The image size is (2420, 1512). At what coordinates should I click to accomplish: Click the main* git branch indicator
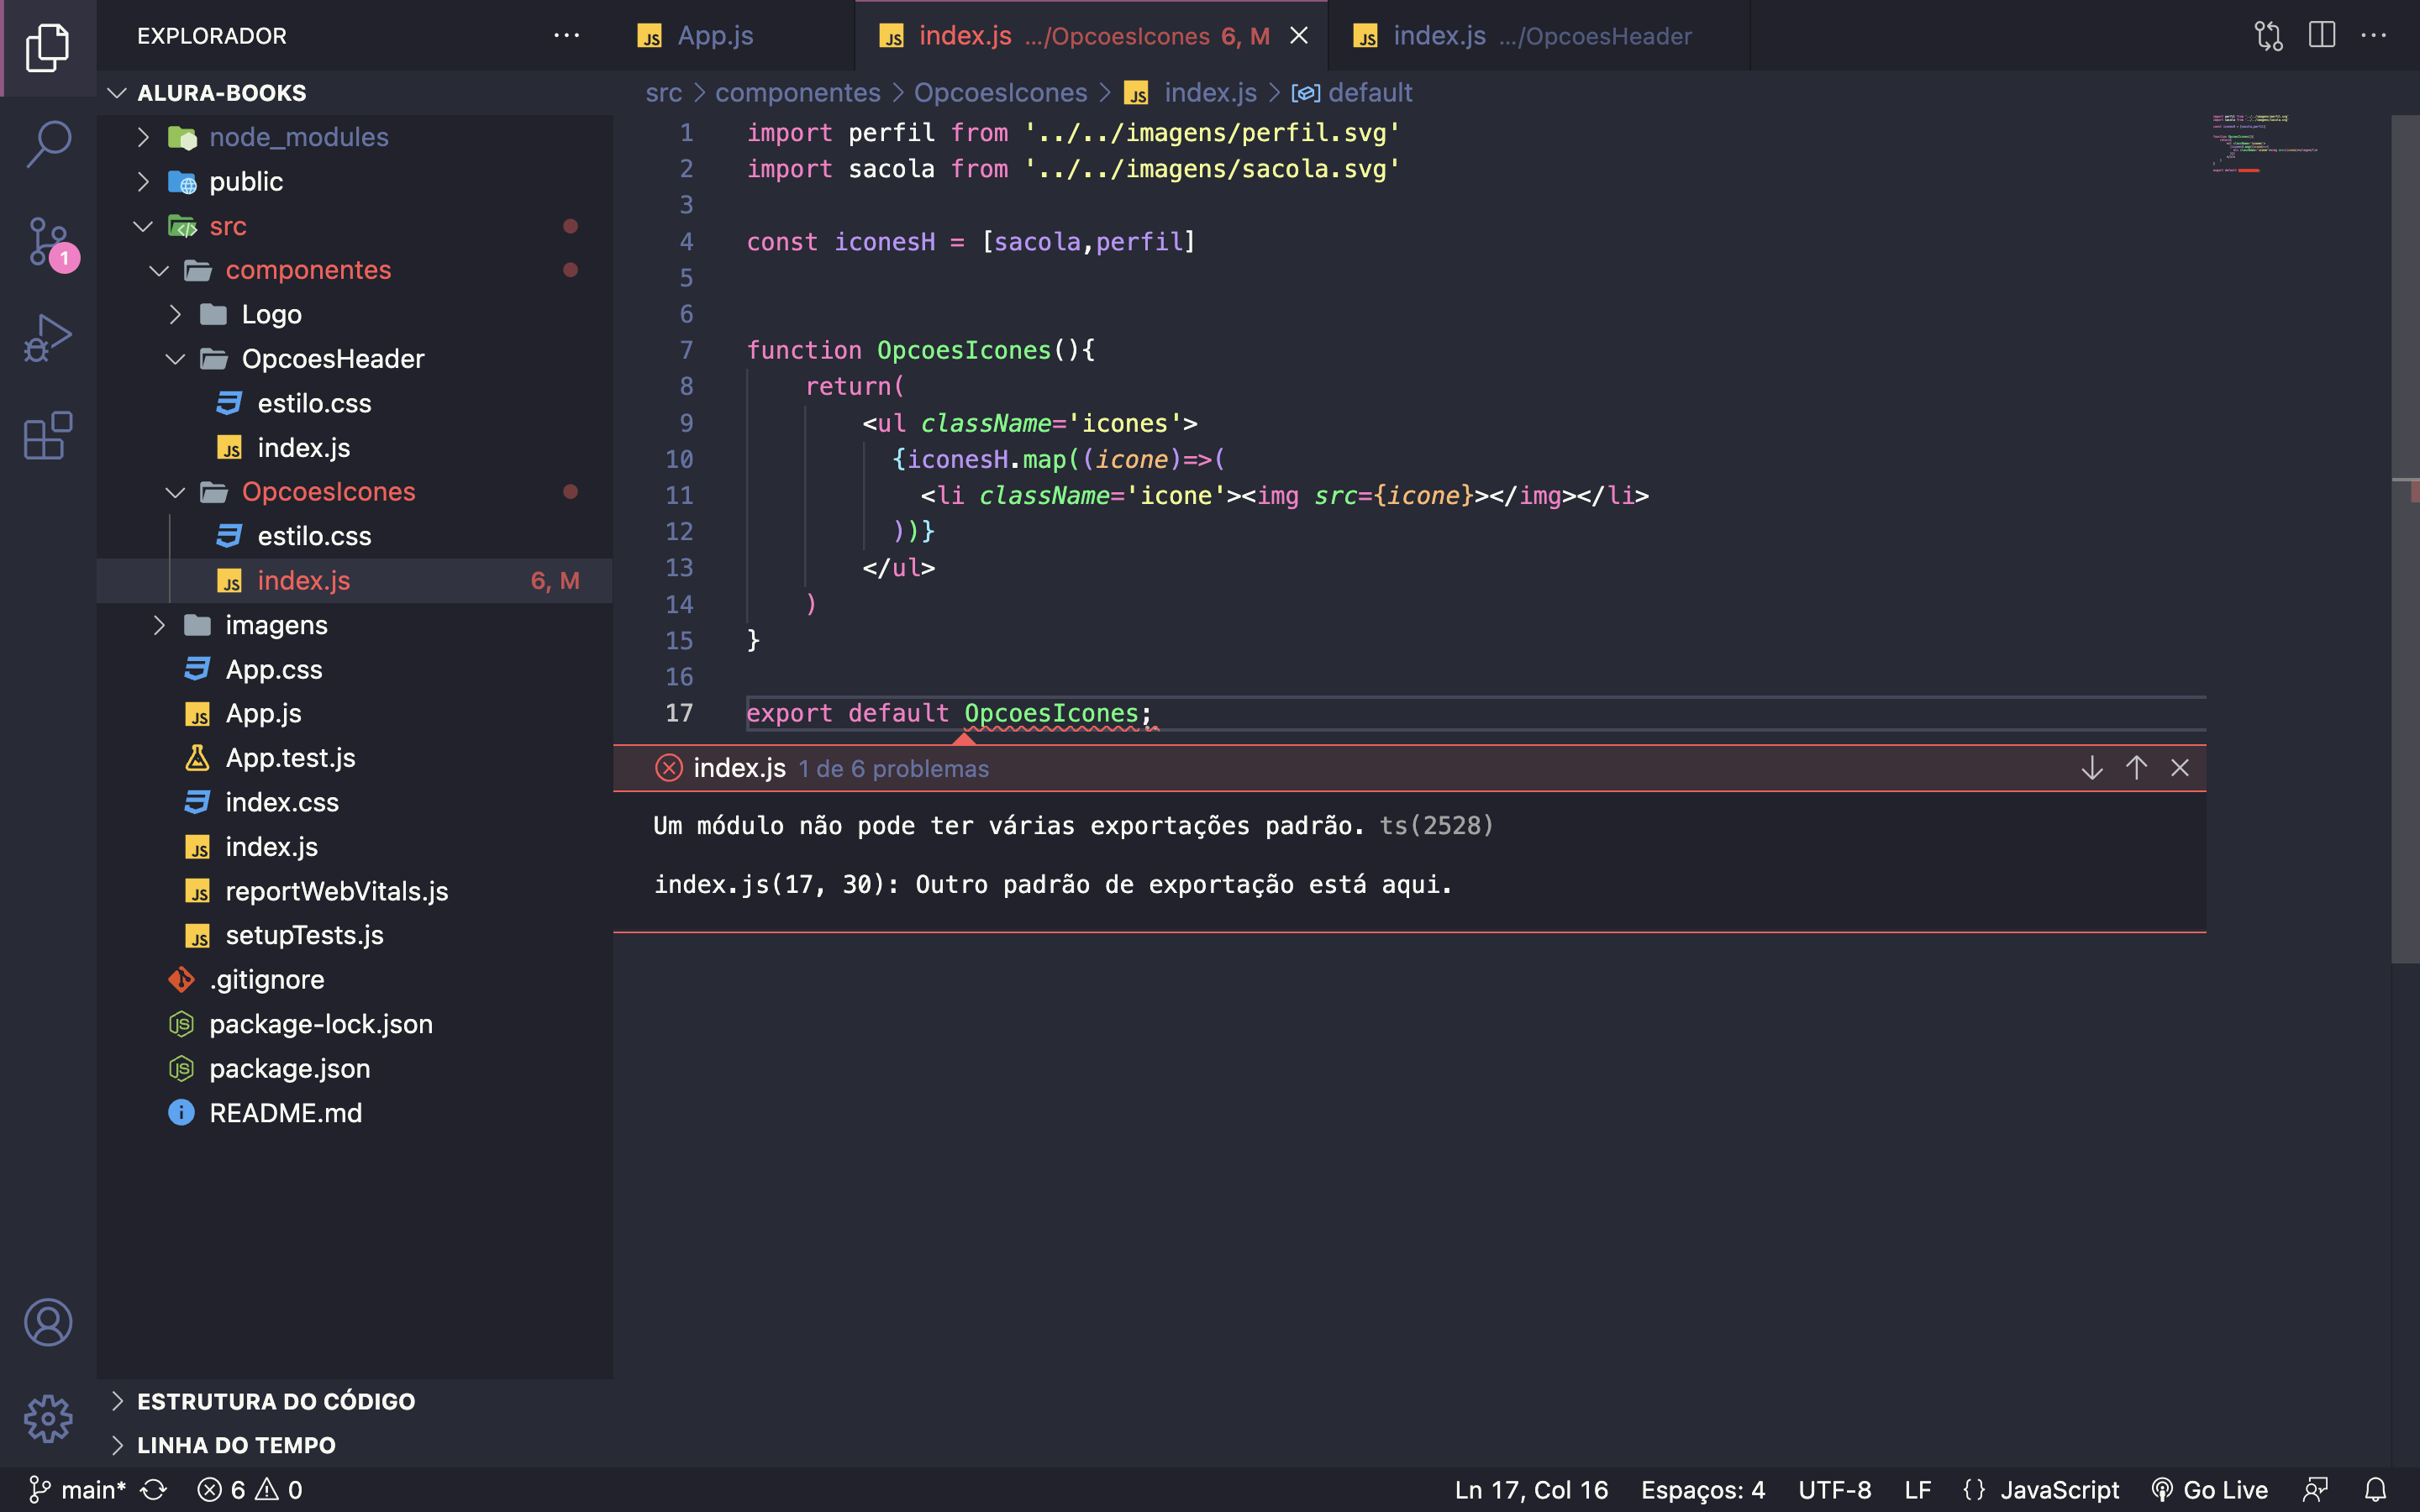[x=76, y=1490]
